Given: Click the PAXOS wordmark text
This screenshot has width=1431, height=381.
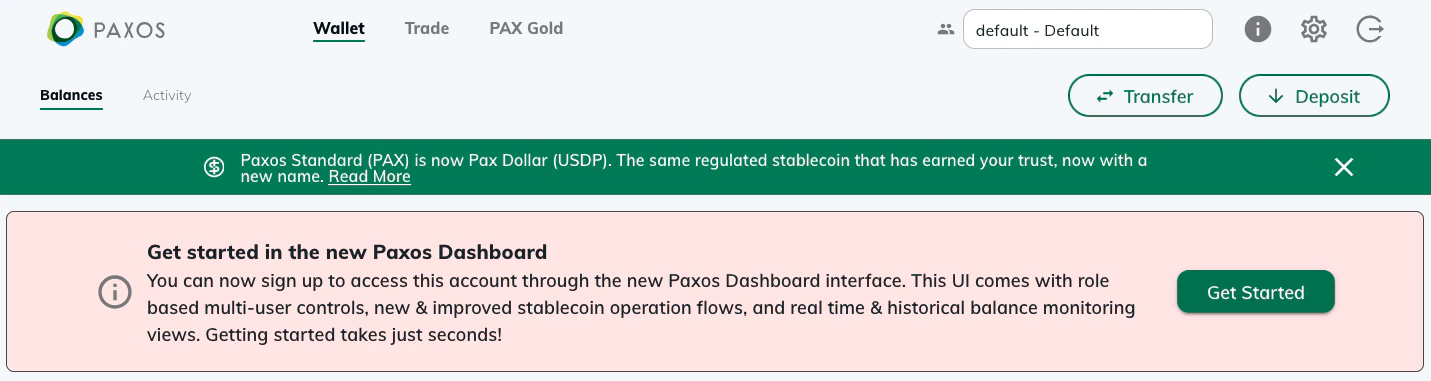Looking at the screenshot, I should coord(129,31).
